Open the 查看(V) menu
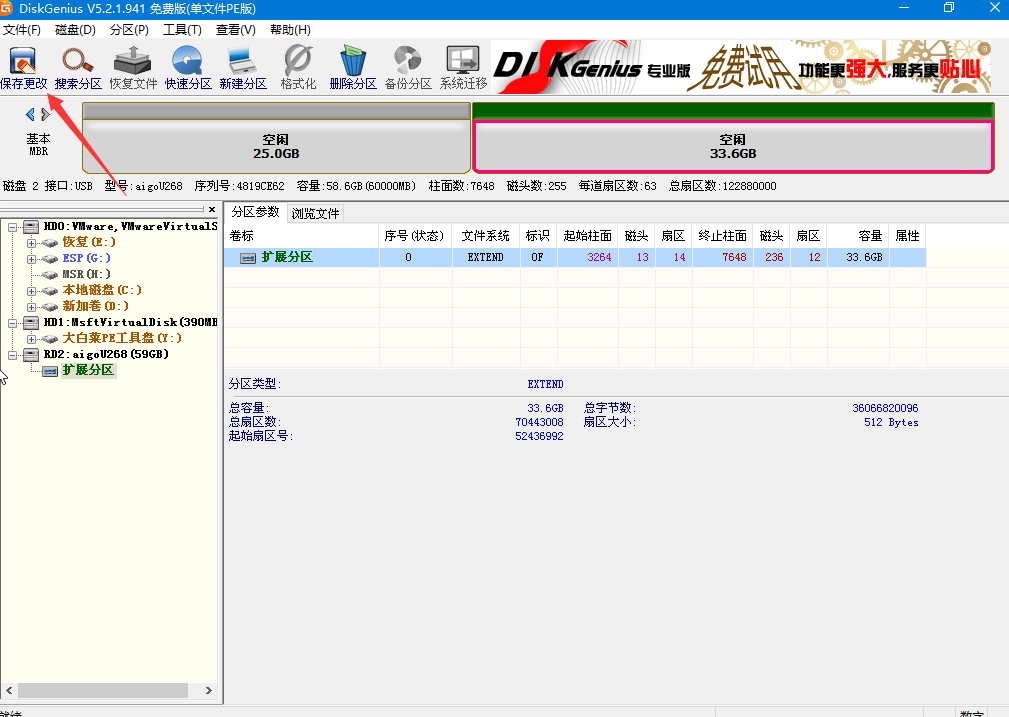 tap(236, 30)
